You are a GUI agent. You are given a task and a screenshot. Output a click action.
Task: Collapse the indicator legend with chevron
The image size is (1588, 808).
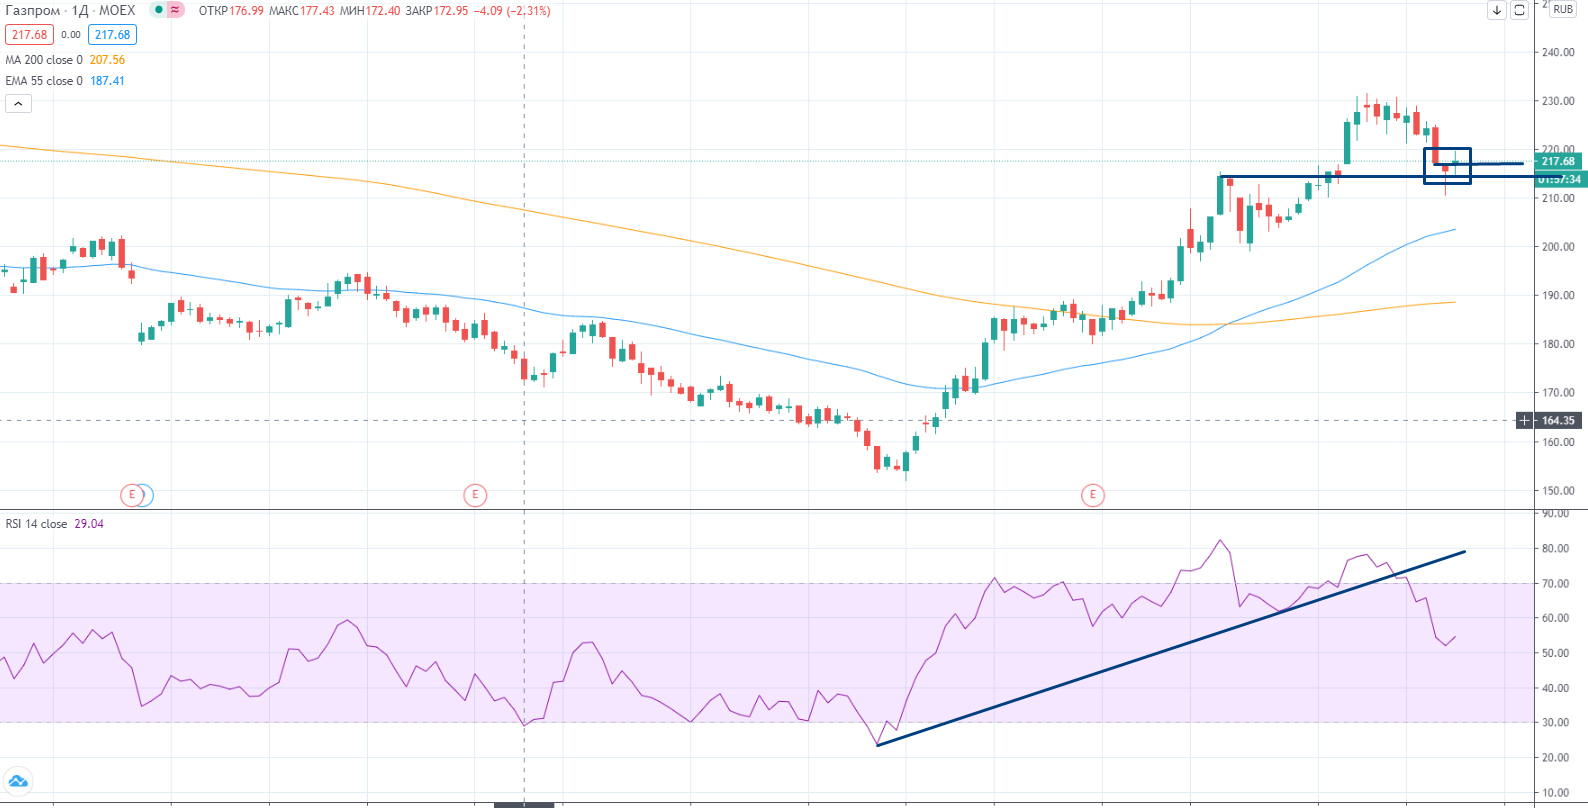18,103
